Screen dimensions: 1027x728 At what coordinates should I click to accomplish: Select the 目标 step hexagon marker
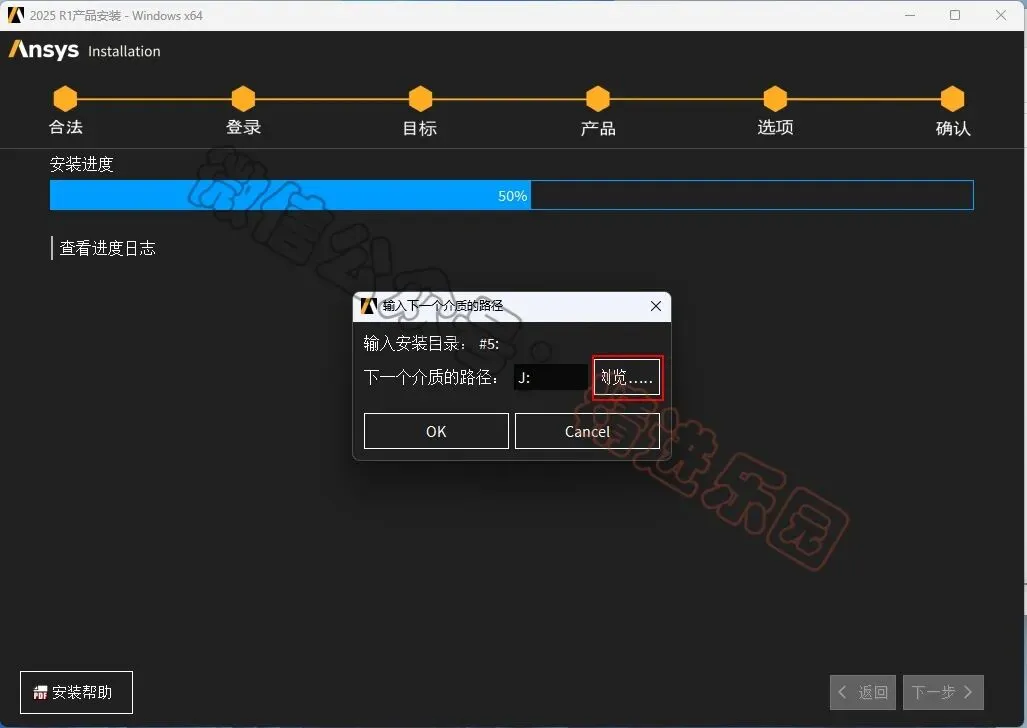(x=420, y=99)
